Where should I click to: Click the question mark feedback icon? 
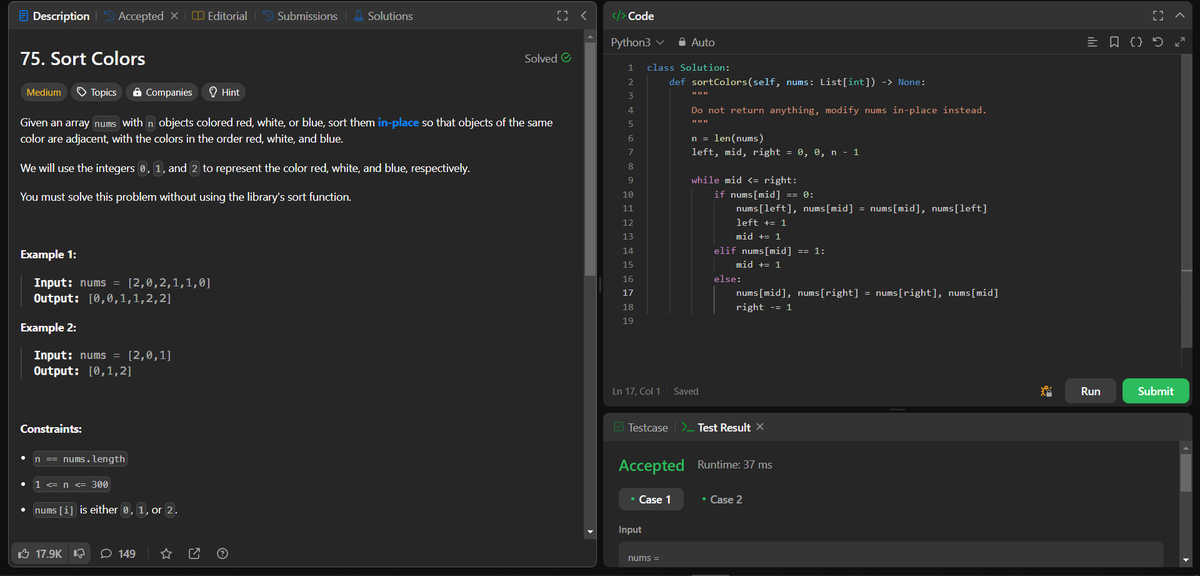point(221,553)
